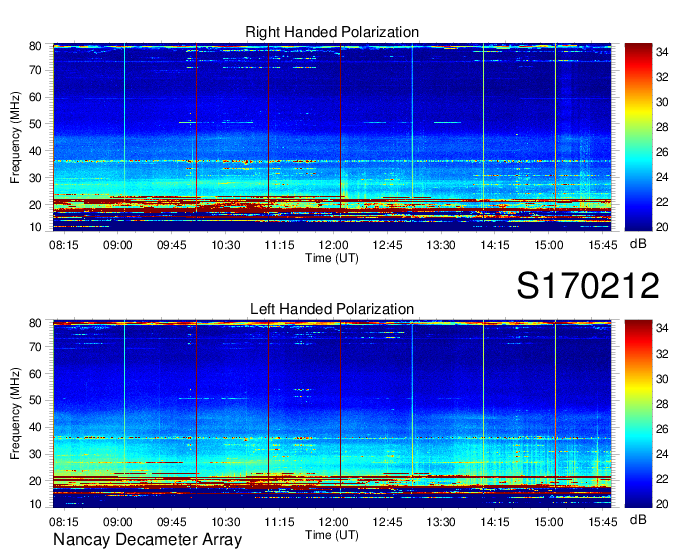Screen dimensions: 680x552
Task: Click upper plot's Time (UT) axis label
Action: [x=332, y=258]
